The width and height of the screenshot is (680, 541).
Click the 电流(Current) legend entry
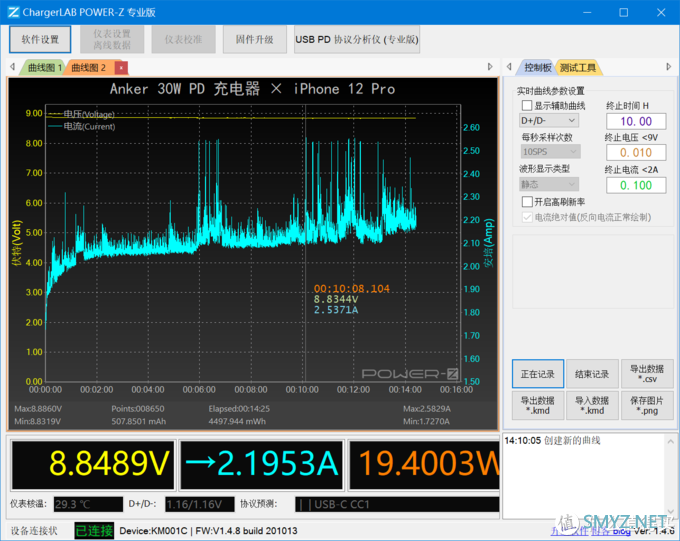click(81, 126)
